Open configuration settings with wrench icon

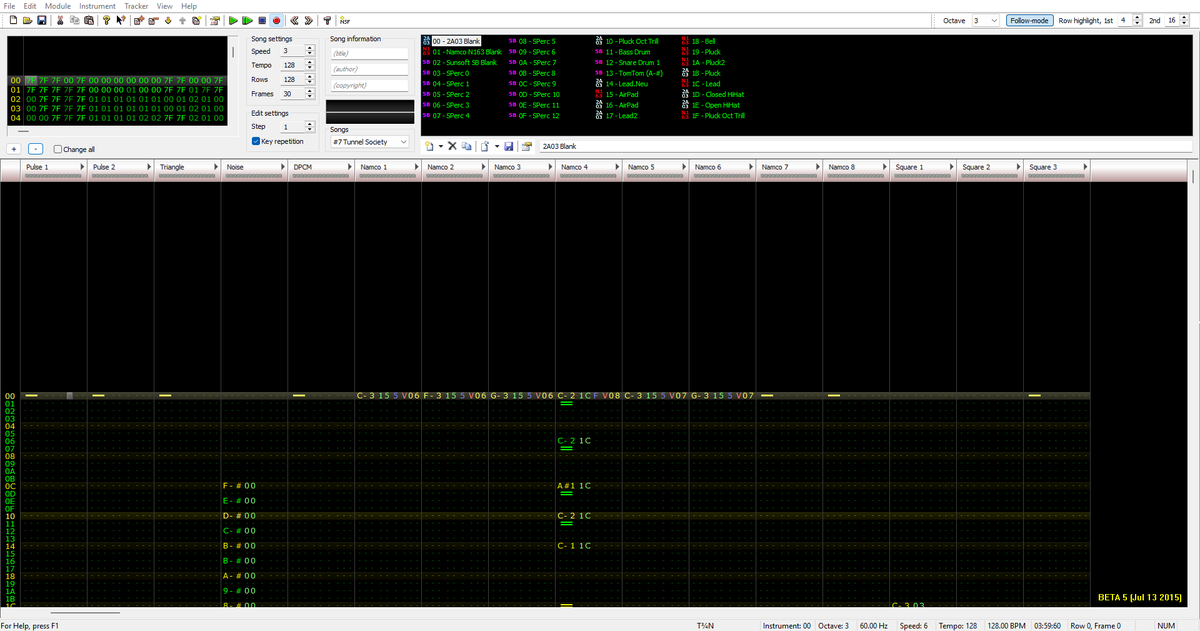tap(327, 20)
